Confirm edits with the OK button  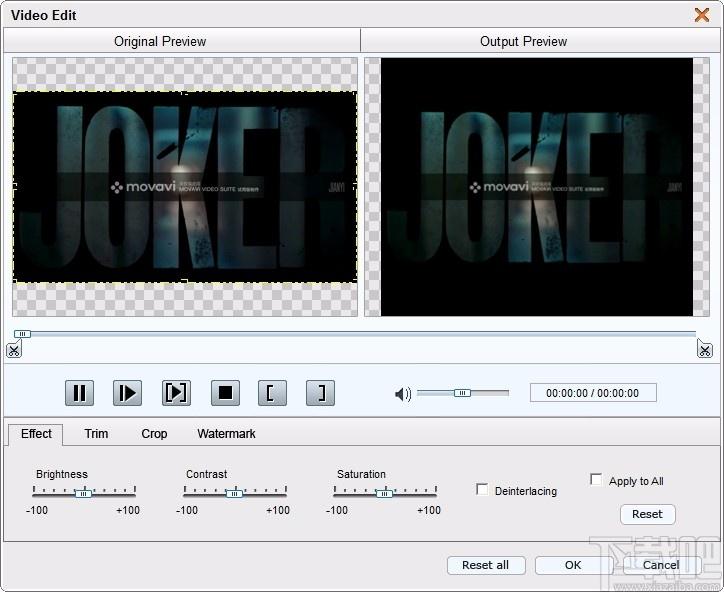(x=573, y=565)
